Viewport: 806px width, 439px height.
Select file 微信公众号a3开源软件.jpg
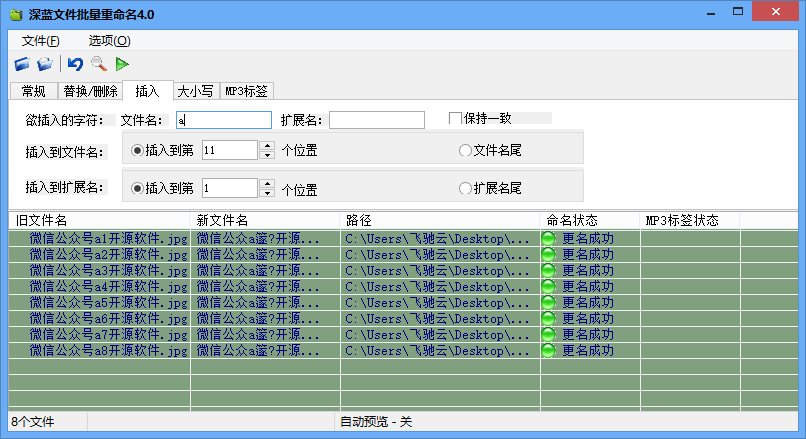pos(108,270)
